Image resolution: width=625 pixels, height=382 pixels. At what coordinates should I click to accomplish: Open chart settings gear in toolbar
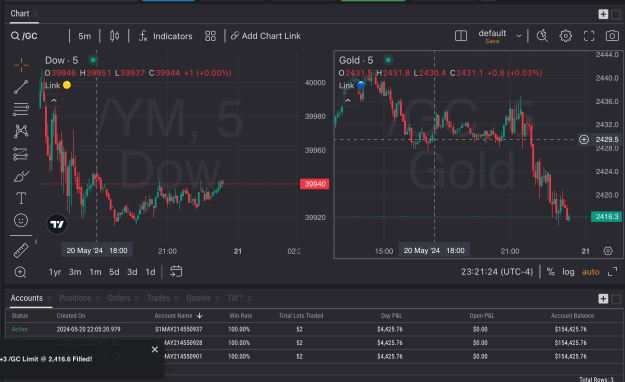(x=565, y=36)
